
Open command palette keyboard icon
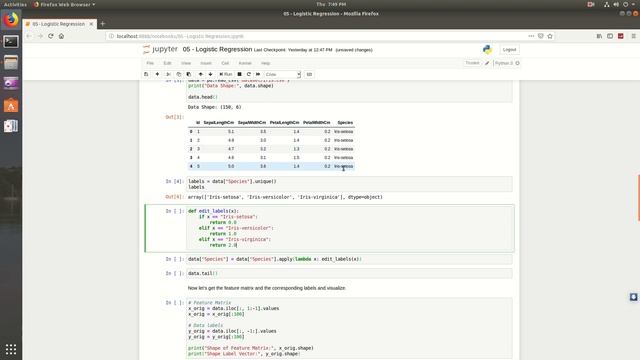[x=309, y=74]
